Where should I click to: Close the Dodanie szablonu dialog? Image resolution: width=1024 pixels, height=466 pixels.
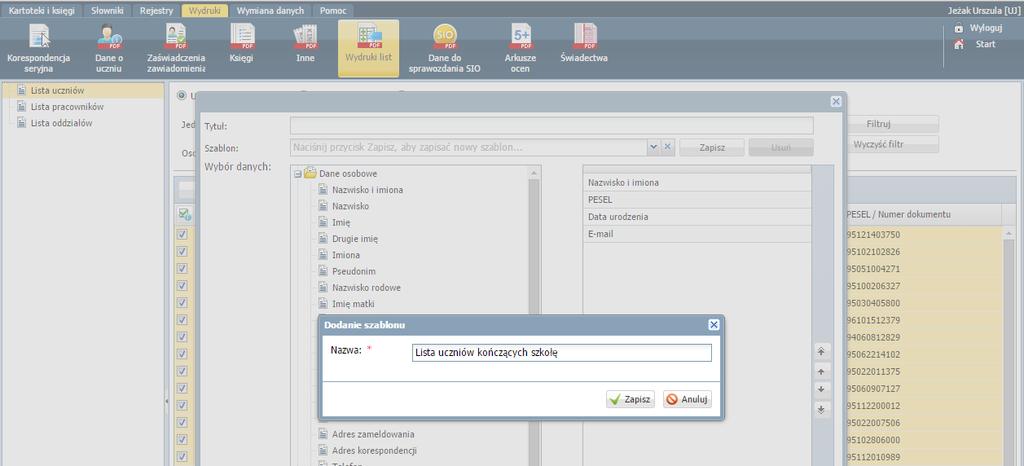tap(713, 324)
